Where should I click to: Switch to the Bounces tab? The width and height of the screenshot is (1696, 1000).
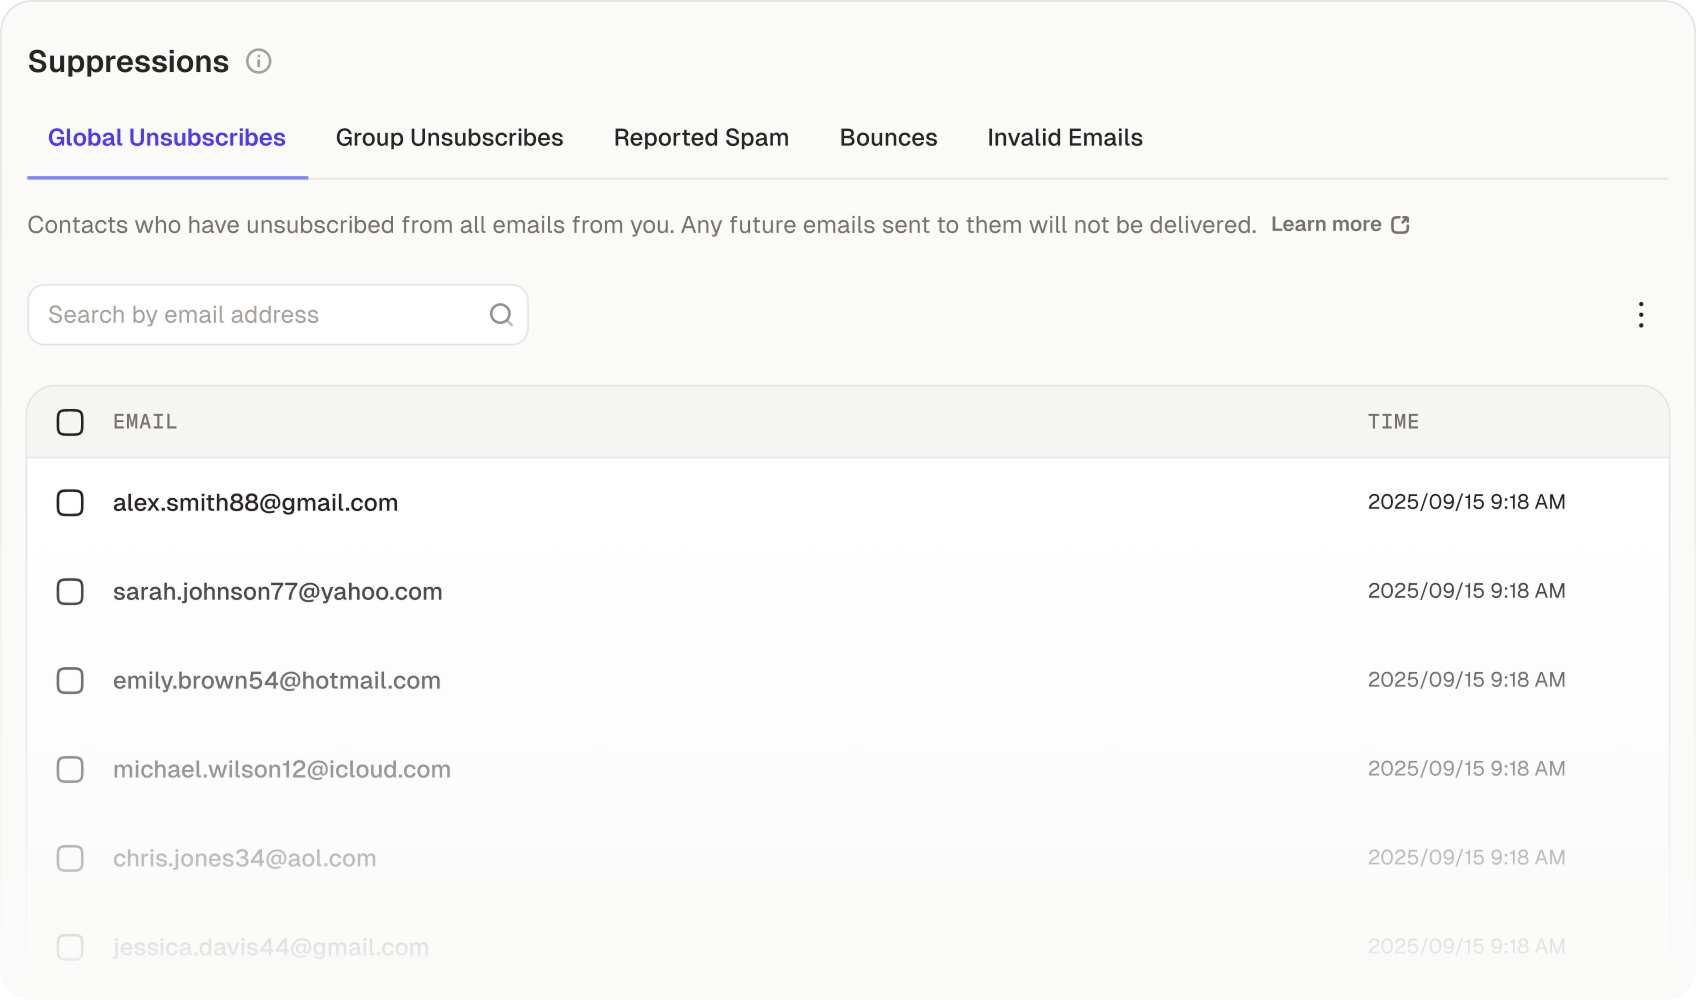coord(888,138)
